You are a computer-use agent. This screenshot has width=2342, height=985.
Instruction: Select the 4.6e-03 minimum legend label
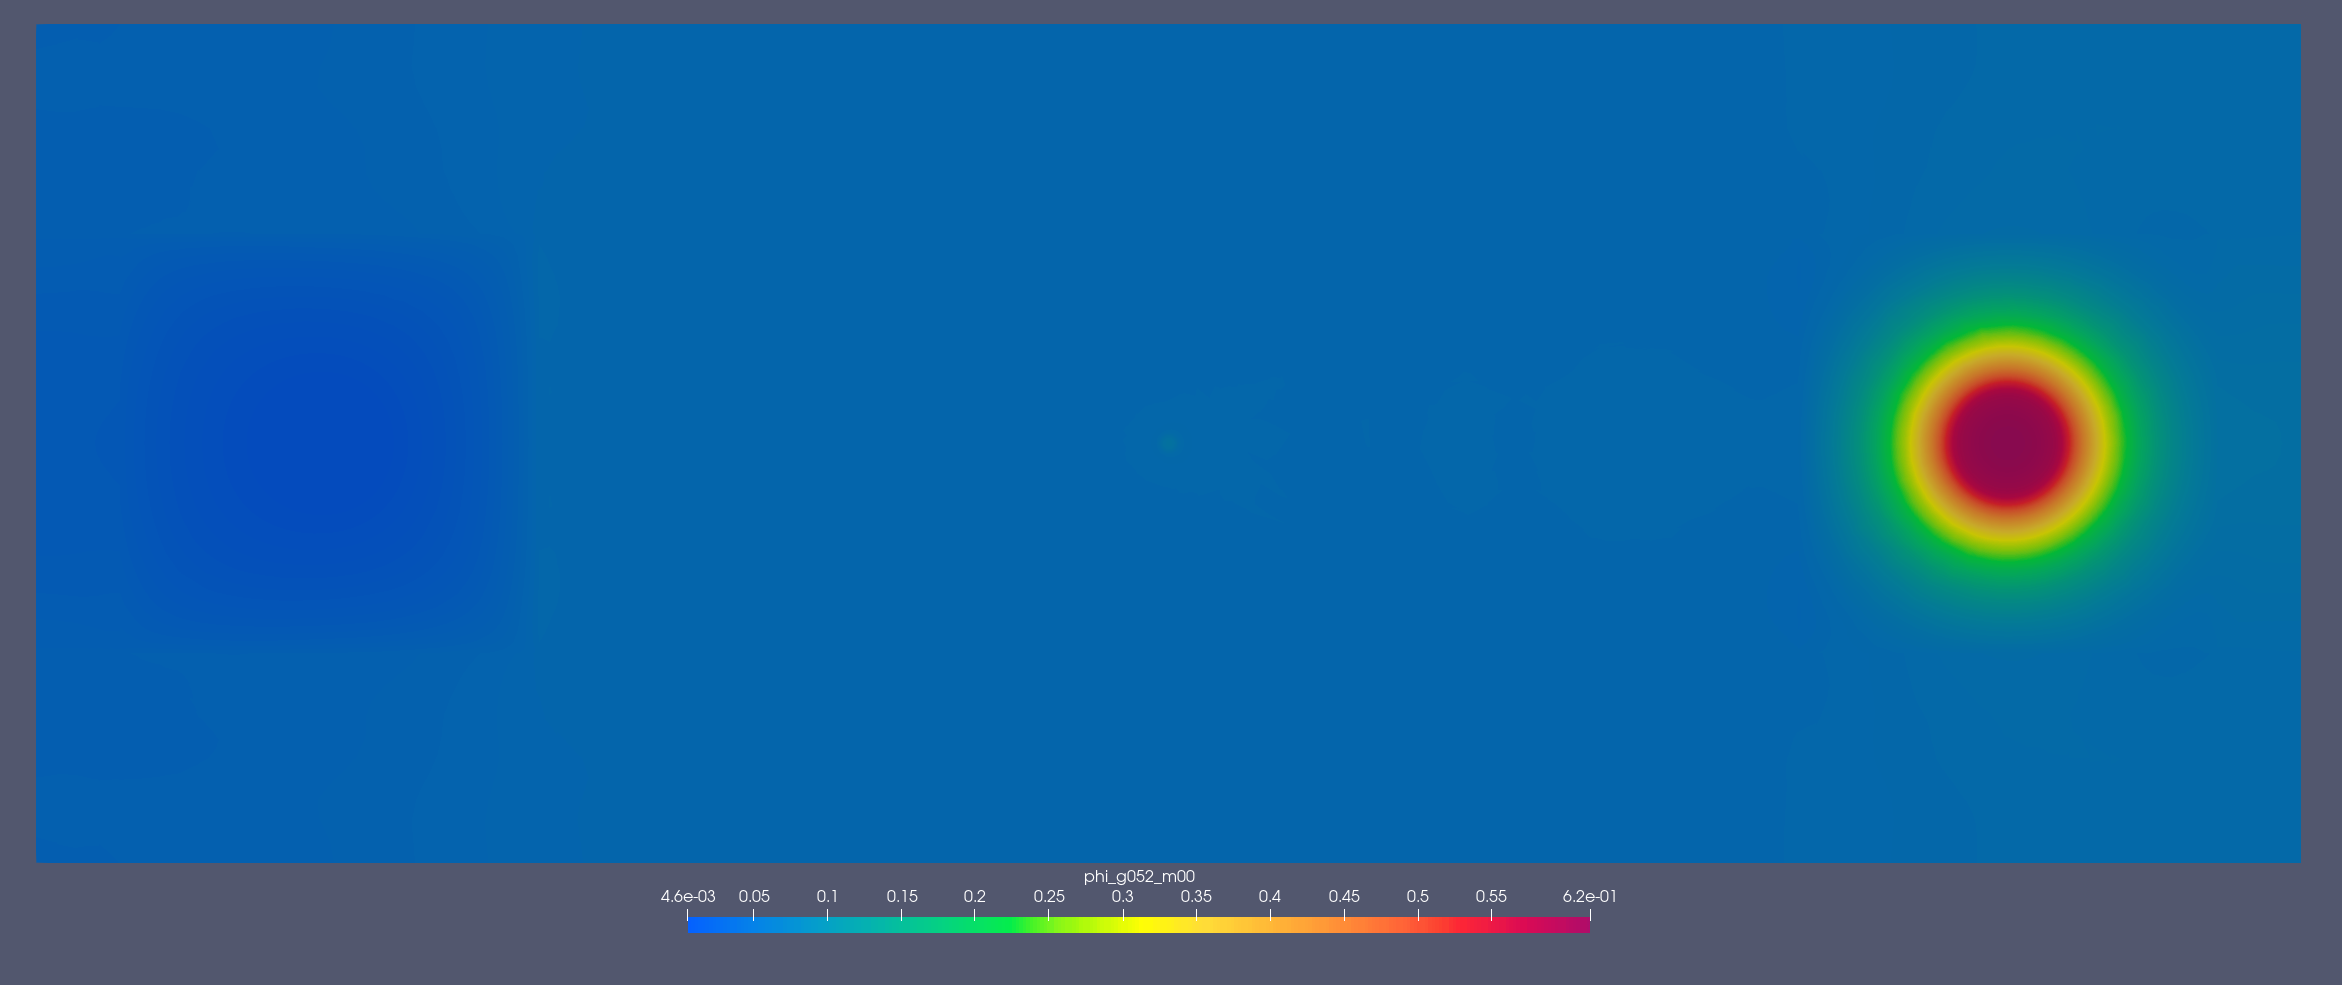688,896
